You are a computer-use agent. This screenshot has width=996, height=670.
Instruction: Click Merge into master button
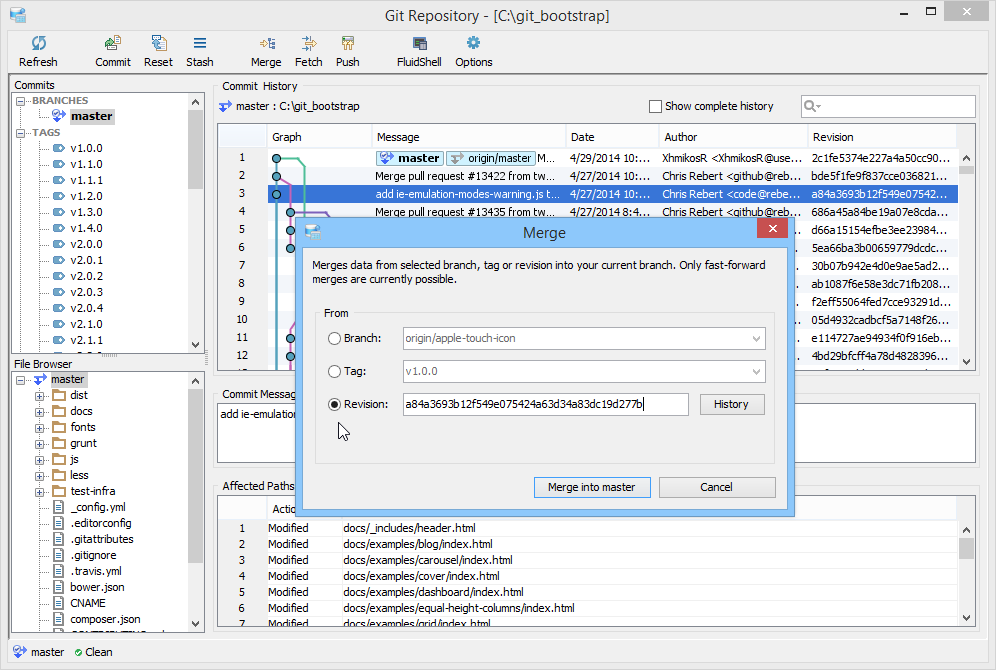pos(592,487)
